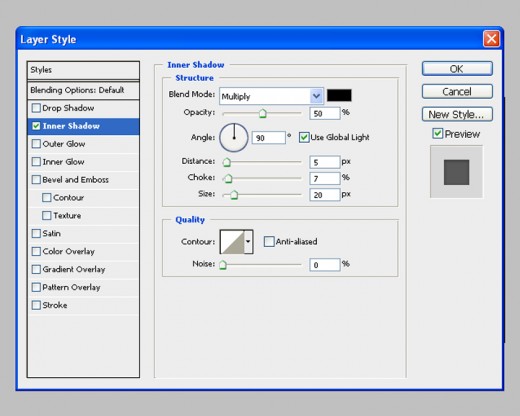The height and width of the screenshot is (416, 520).
Task: Click the Cancel button
Action: pos(457,91)
